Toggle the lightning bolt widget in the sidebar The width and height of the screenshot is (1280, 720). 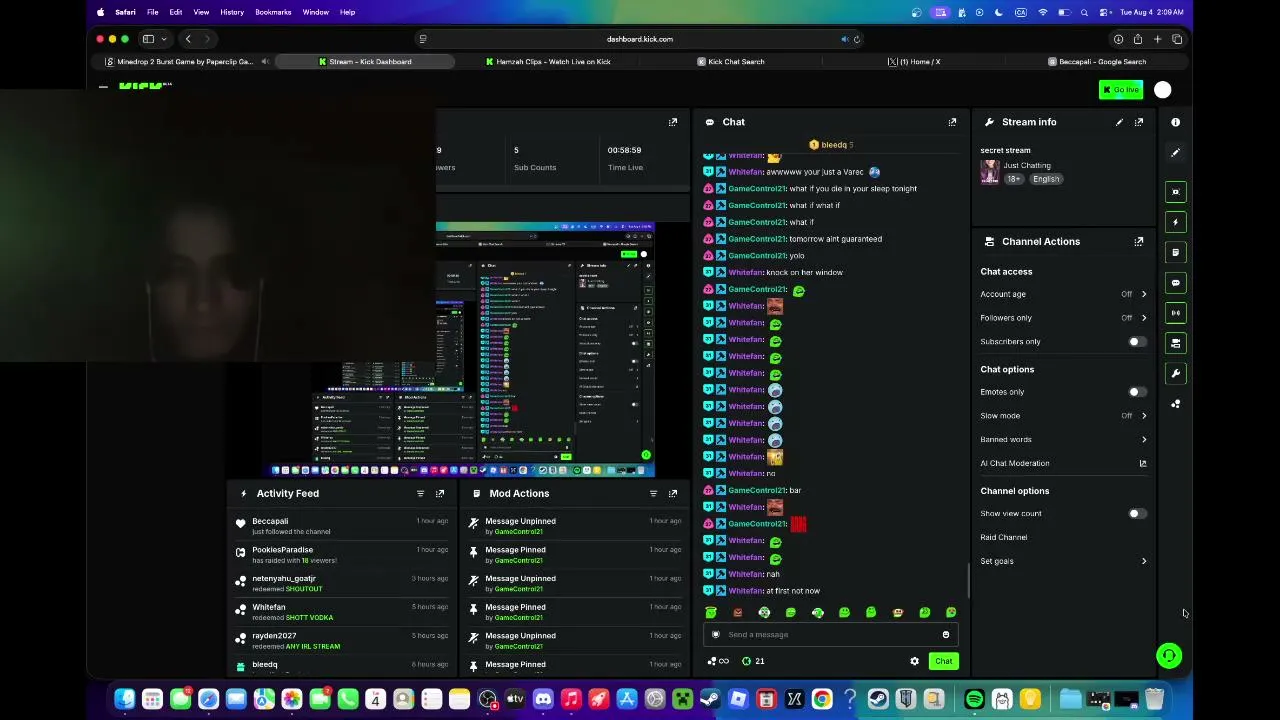1176,222
